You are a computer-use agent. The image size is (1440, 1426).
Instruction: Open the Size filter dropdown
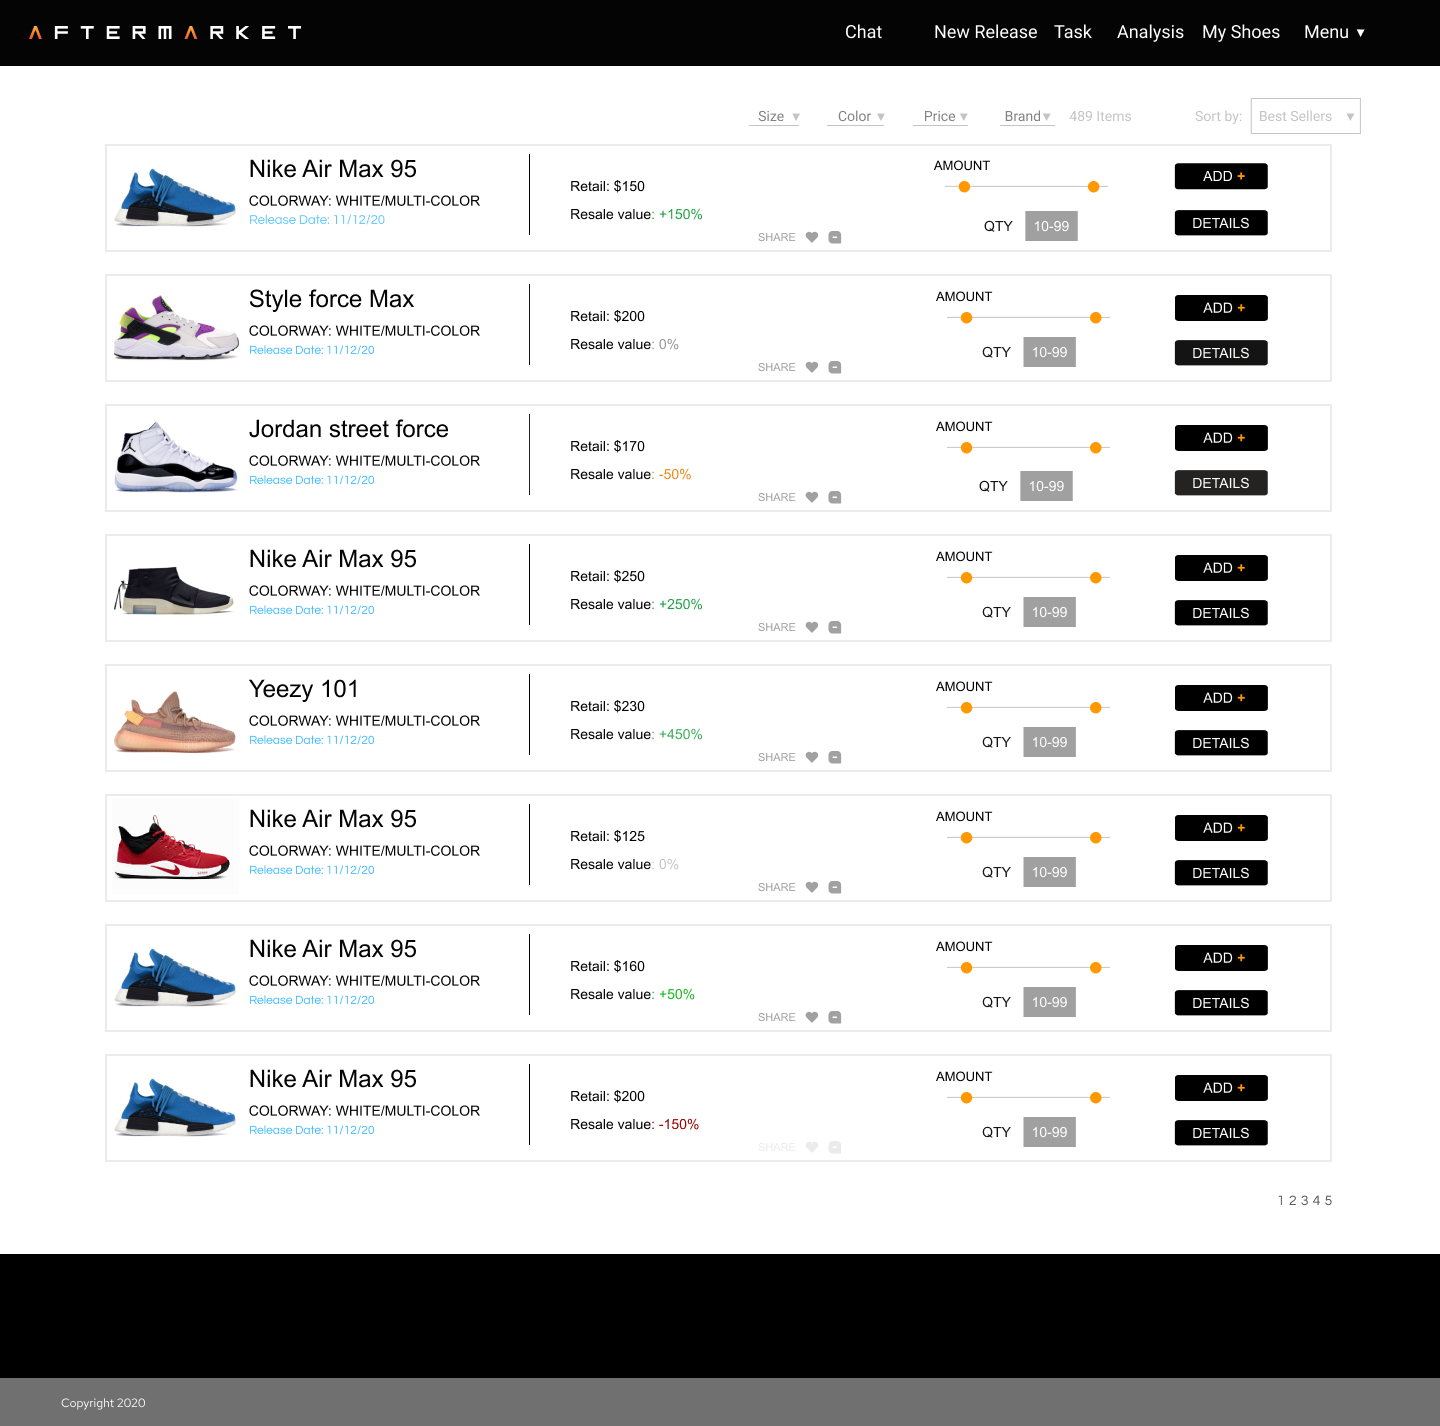[777, 116]
